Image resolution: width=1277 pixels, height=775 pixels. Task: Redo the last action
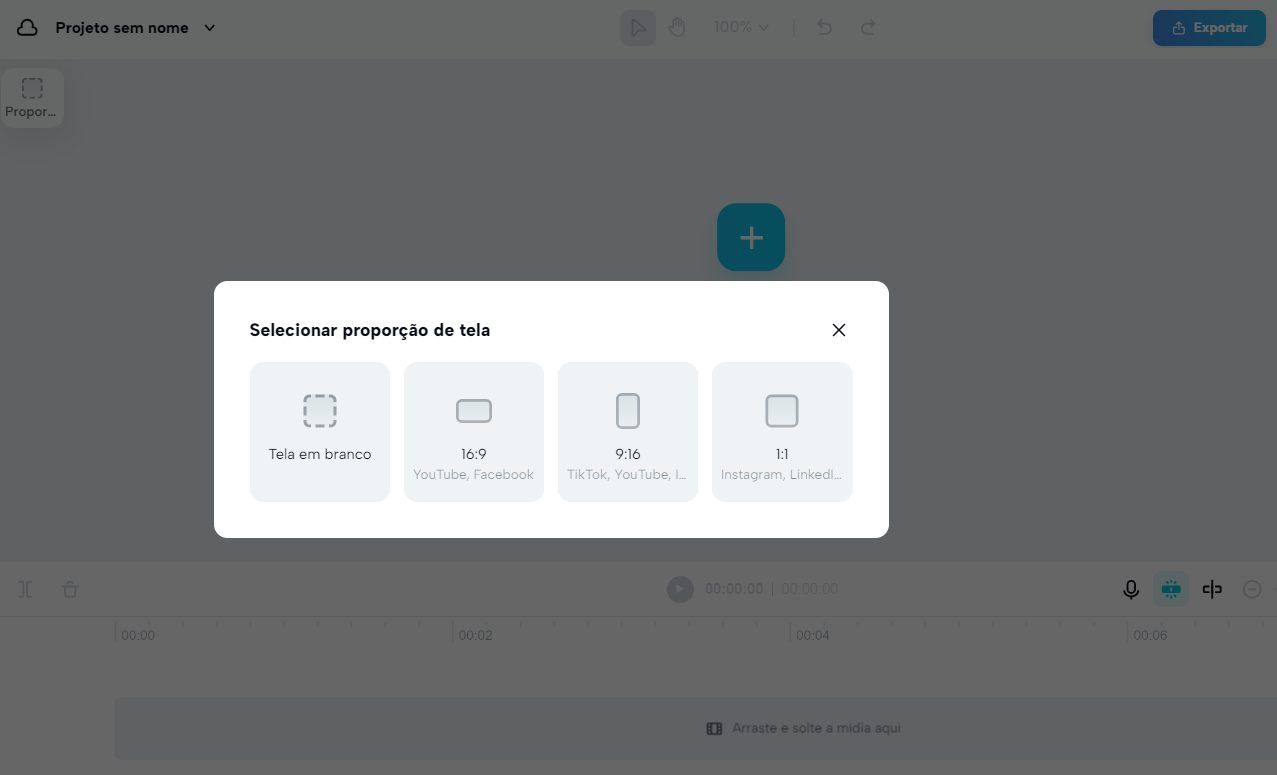pos(868,27)
